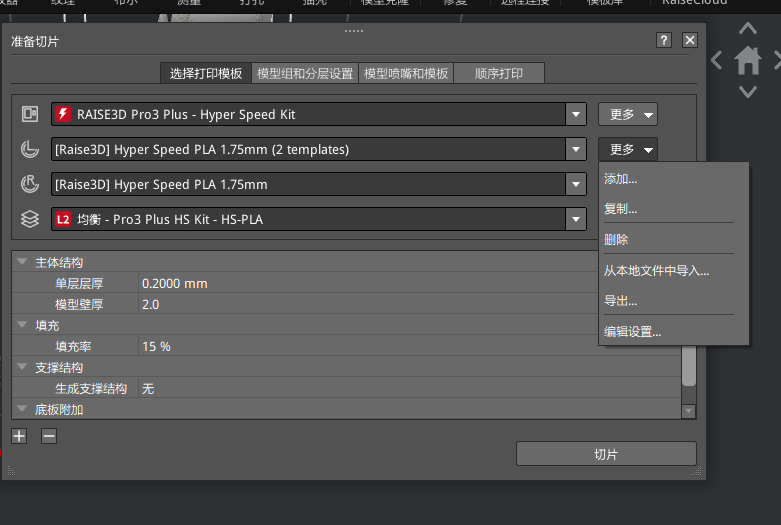Screen dimensions: 781x525
Task: Click the view left arrow
Action: (716, 60)
